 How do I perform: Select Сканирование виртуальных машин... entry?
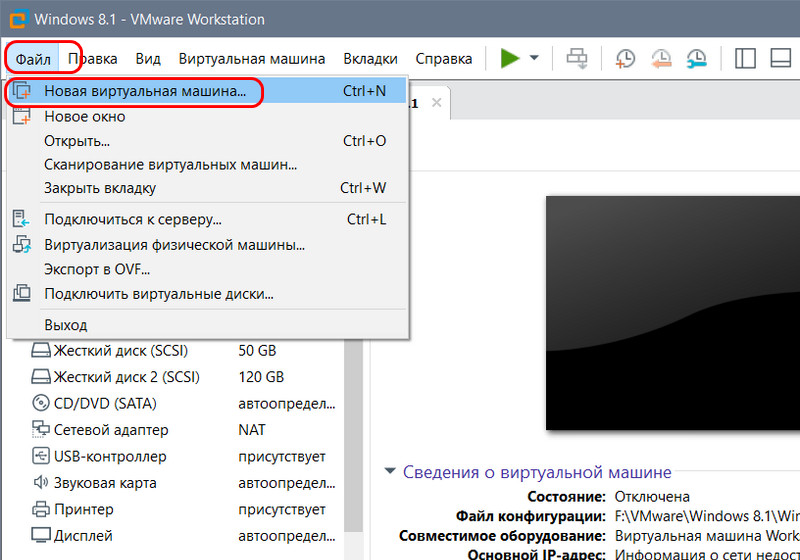pyautogui.click(x=207, y=165)
